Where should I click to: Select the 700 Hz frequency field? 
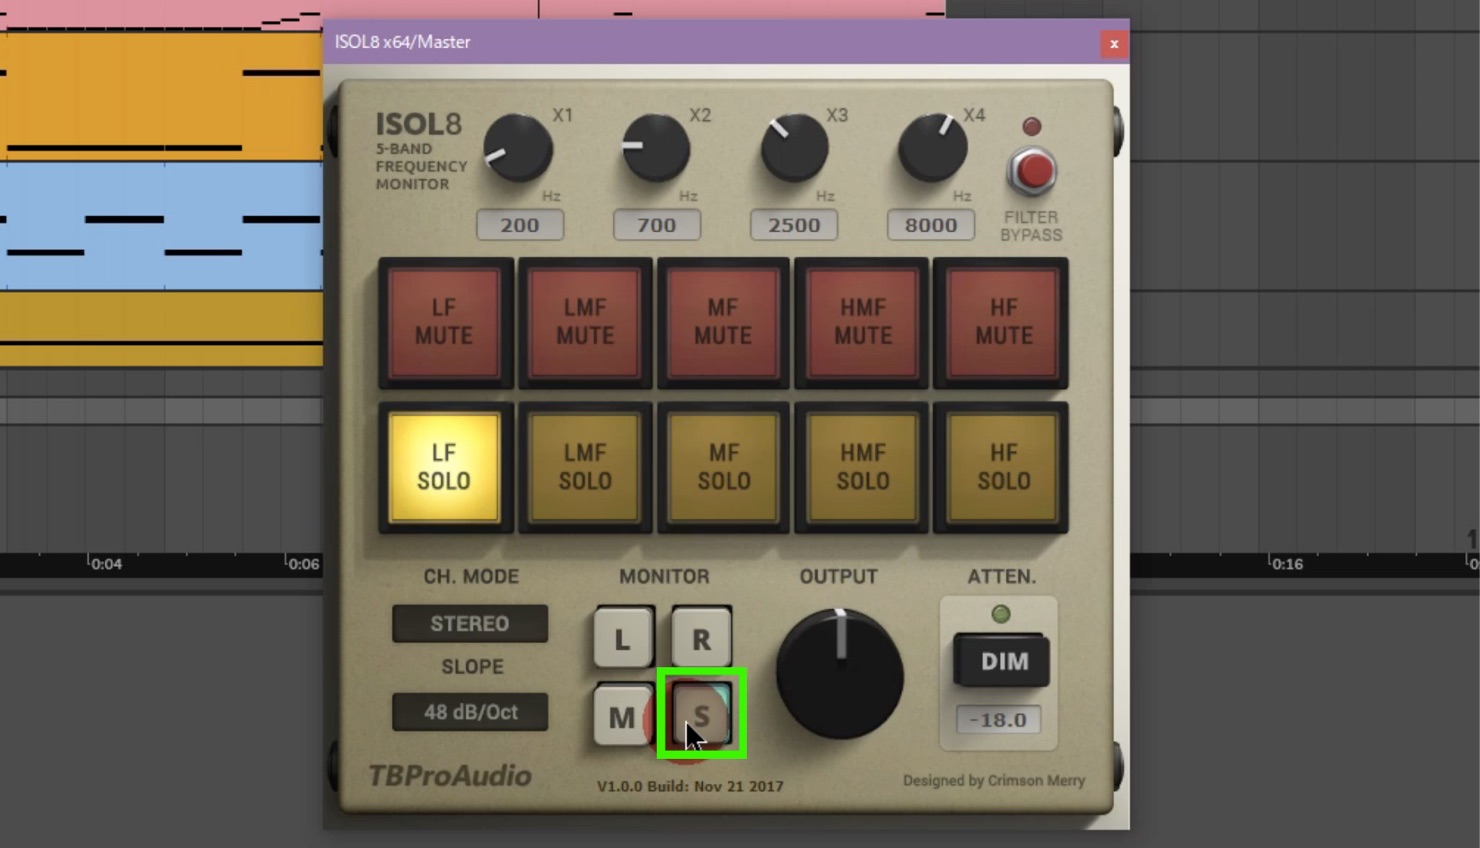point(657,225)
